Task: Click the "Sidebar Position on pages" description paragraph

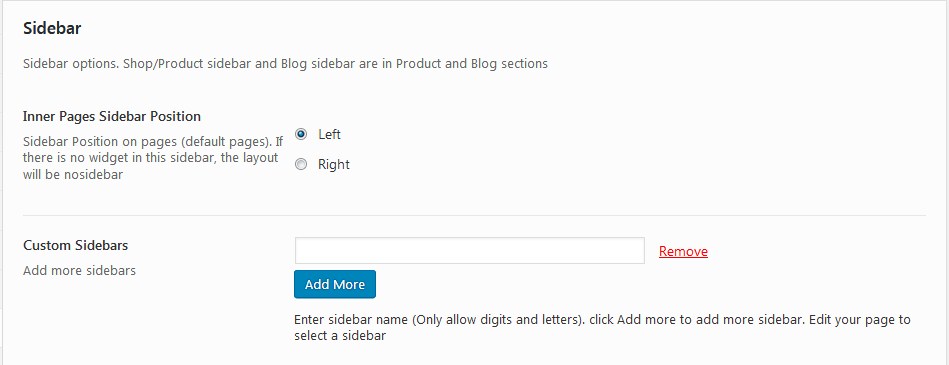Action: [153, 159]
